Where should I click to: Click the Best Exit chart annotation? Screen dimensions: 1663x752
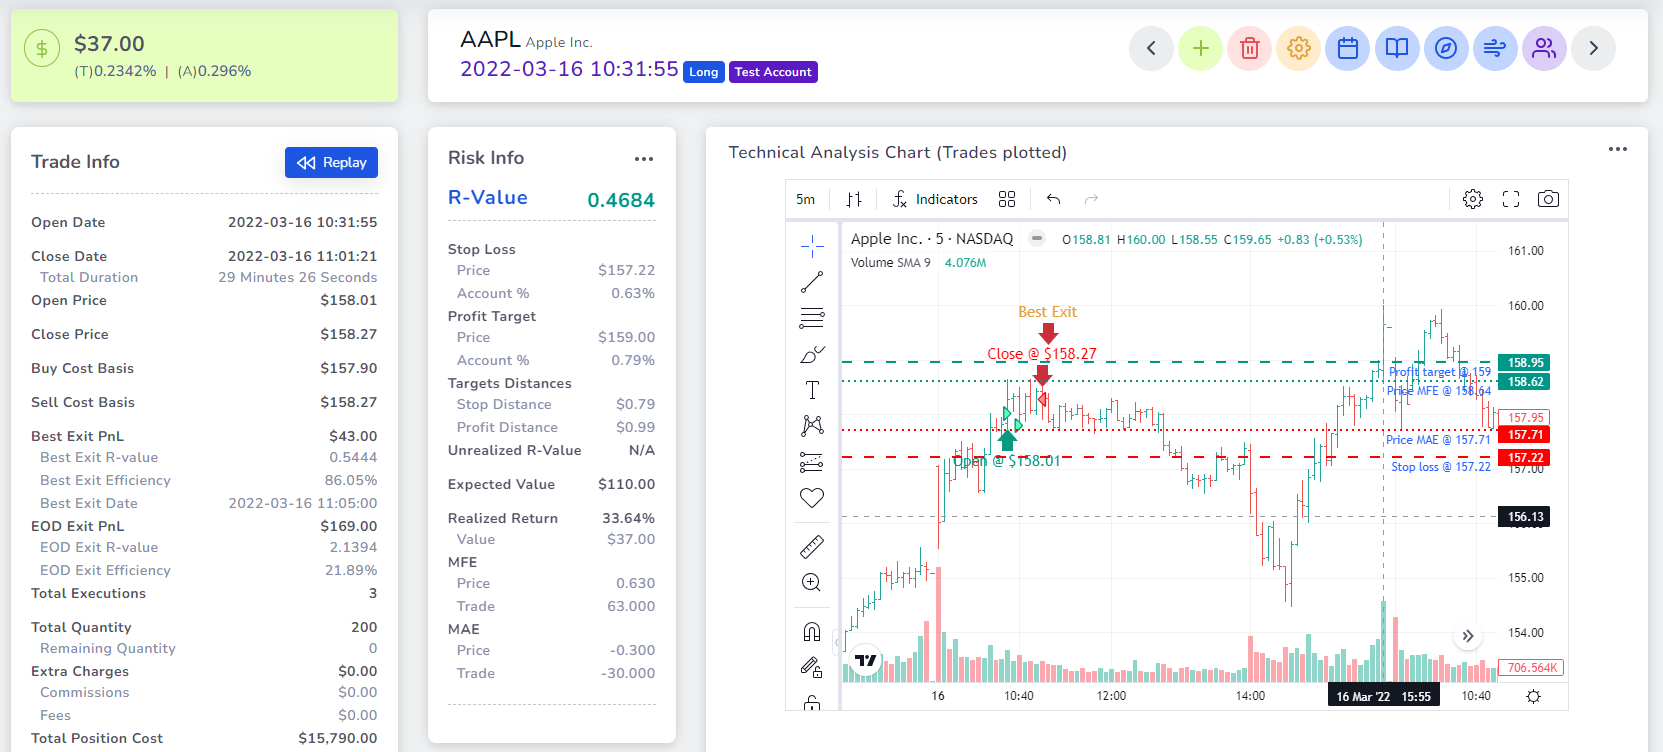coord(1047,312)
